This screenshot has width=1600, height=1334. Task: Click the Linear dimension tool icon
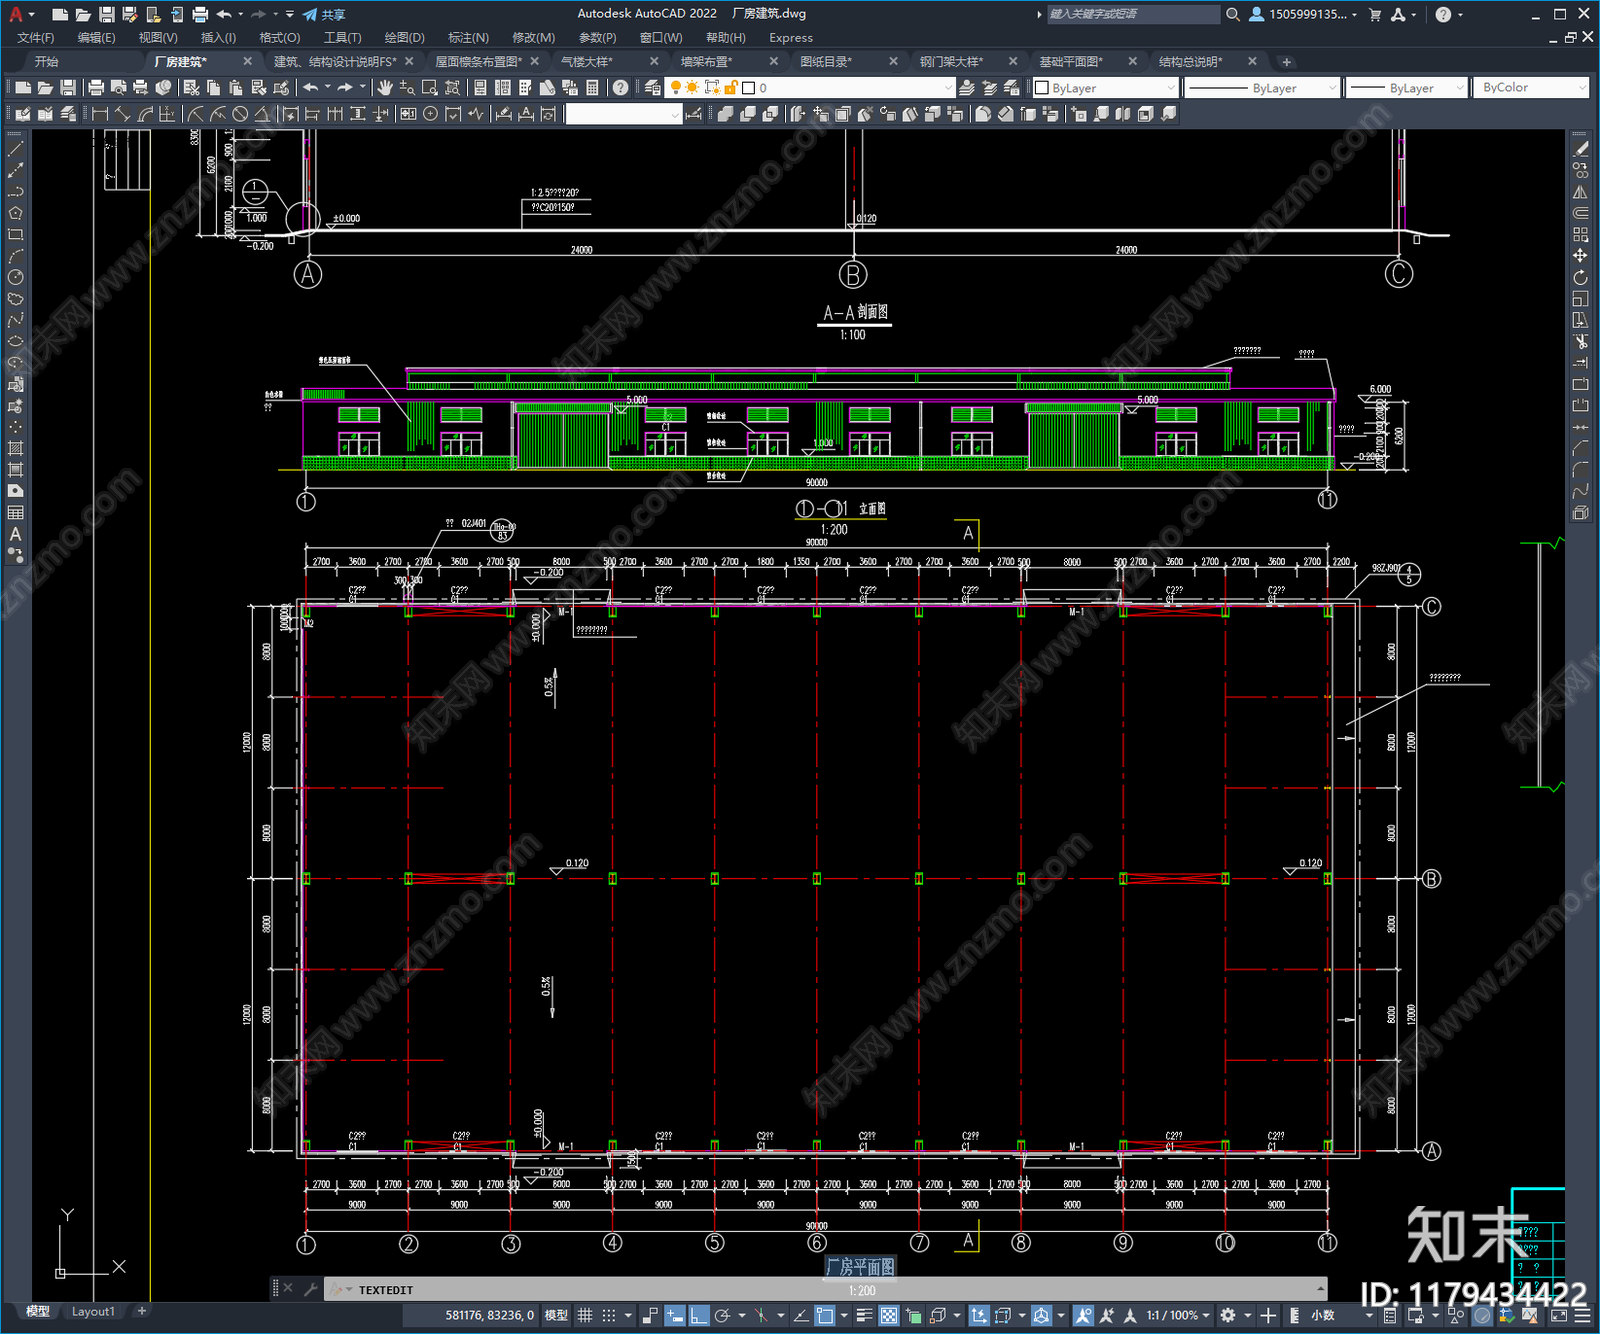click(100, 114)
